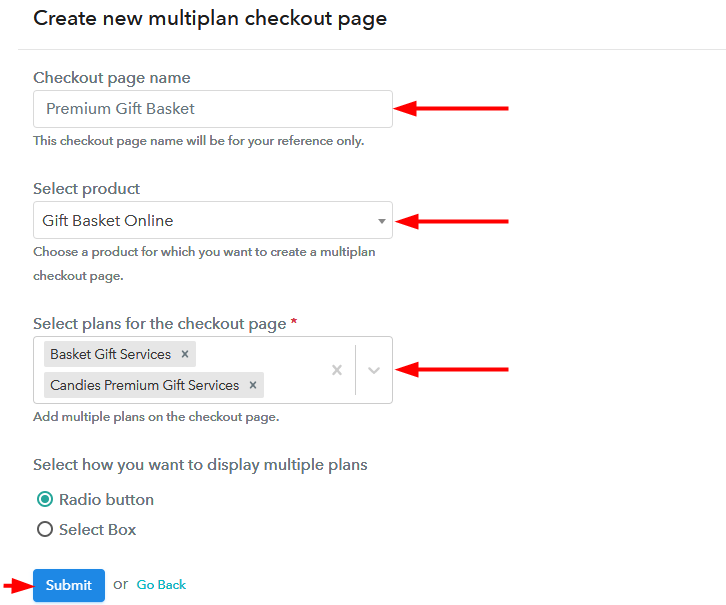Viewport: 726px width, 605px height.
Task: Clear all selected plans with X icon
Action: tap(337, 370)
